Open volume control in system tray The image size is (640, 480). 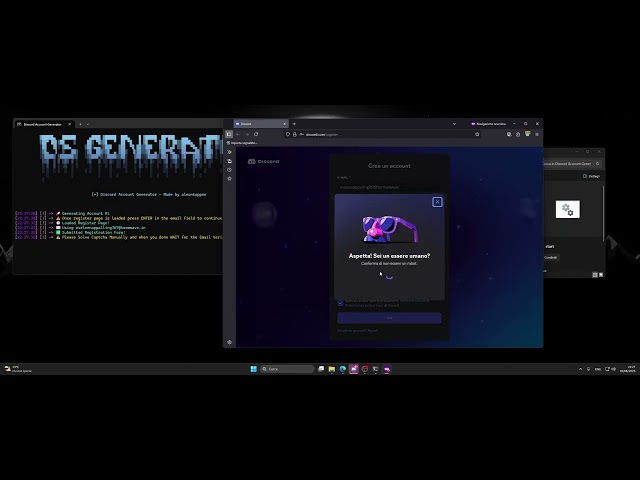(x=613, y=369)
